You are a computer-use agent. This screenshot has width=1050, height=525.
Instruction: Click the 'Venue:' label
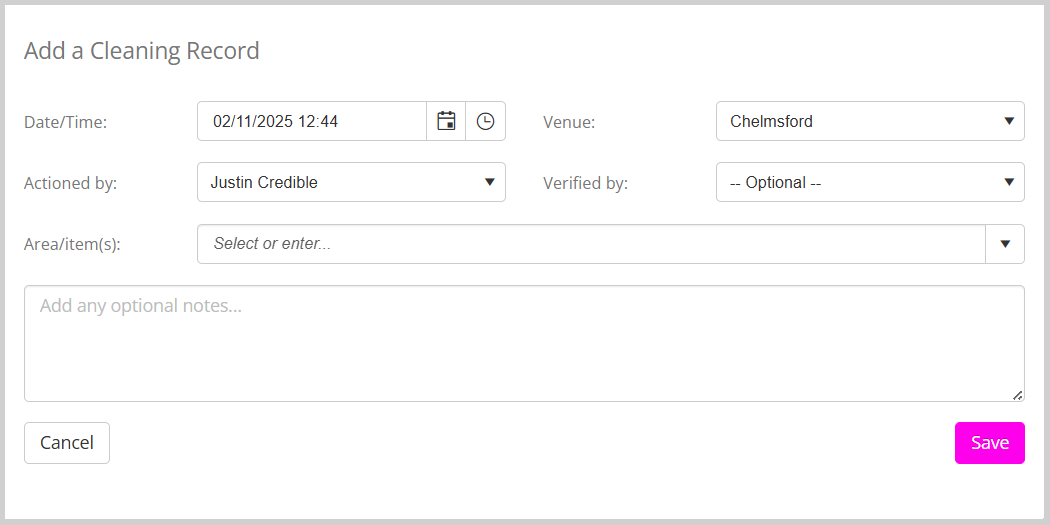(x=569, y=122)
